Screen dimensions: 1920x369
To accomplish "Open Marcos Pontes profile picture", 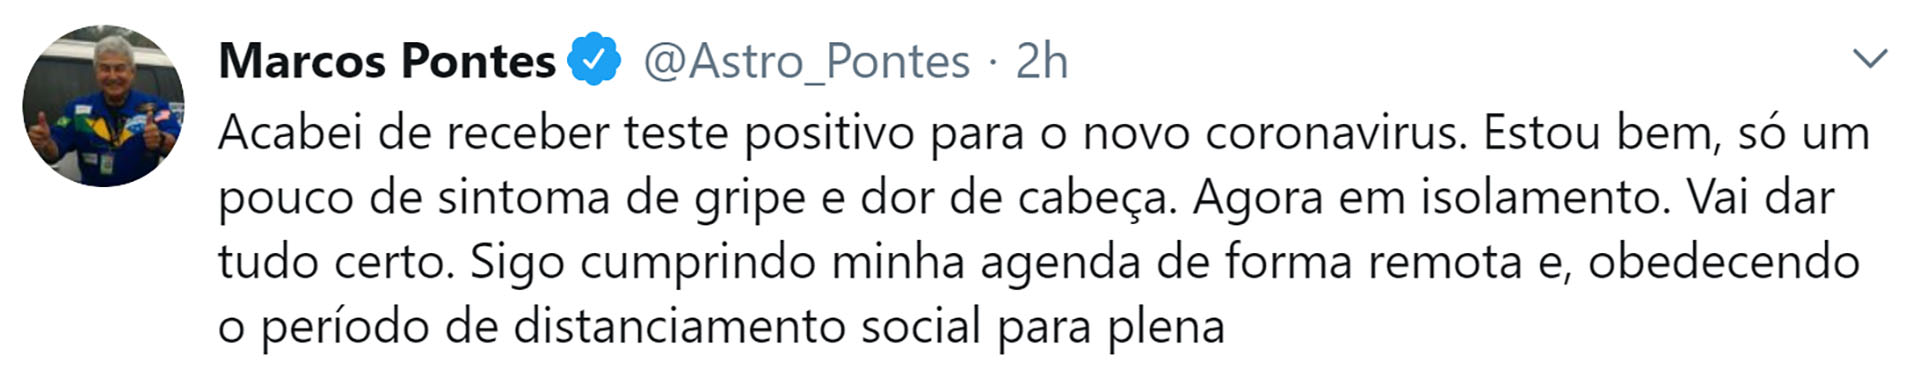I will click(x=104, y=106).
